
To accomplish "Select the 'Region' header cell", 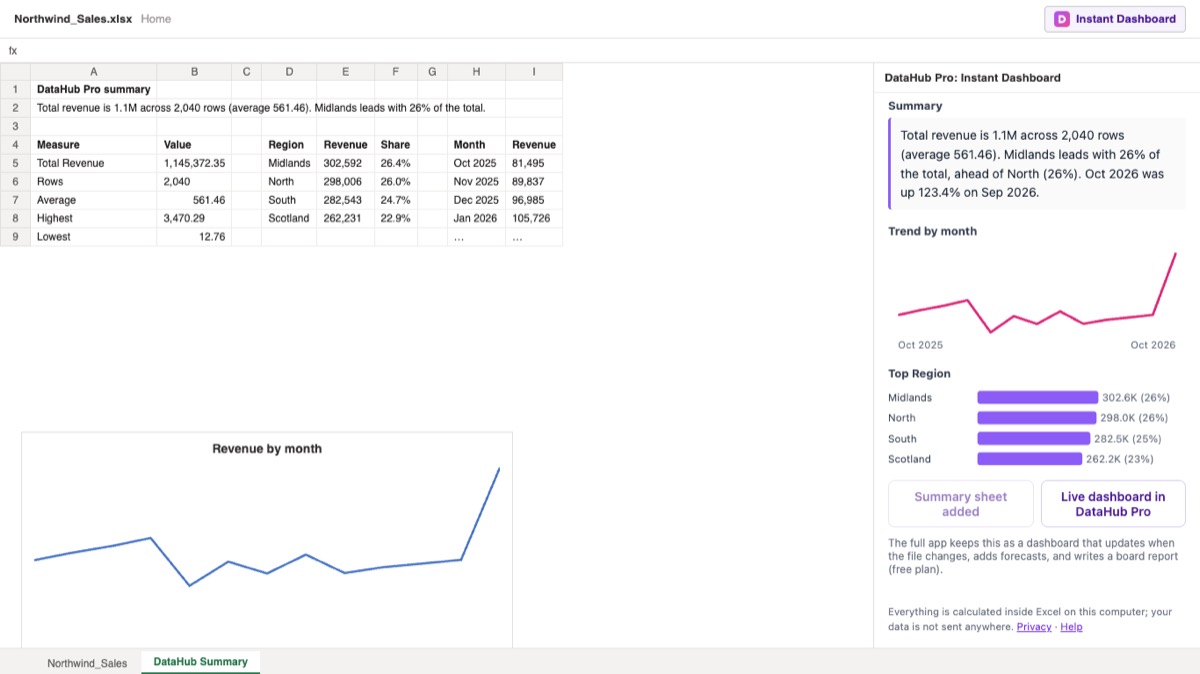I will click(289, 144).
